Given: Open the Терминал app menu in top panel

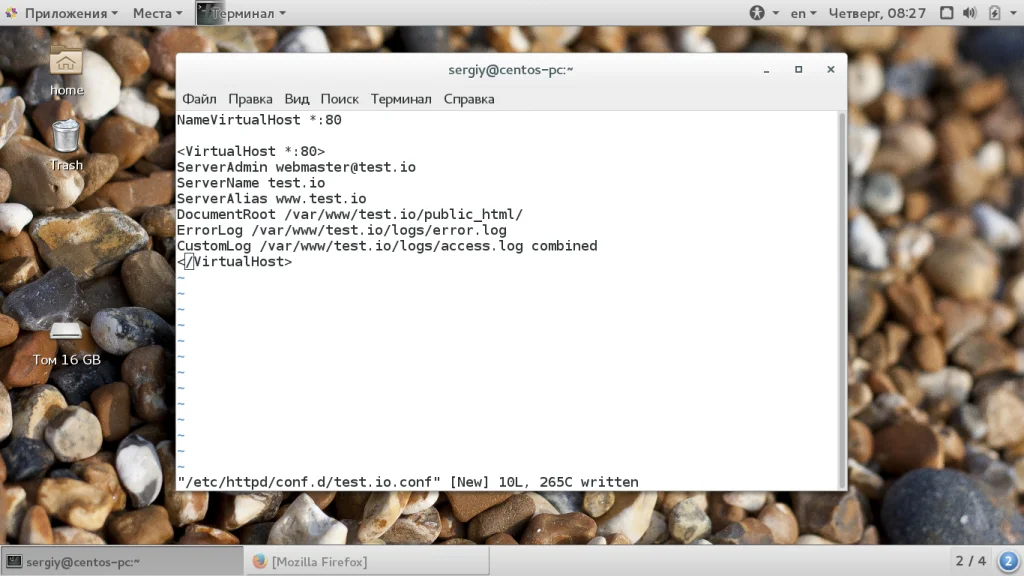Looking at the screenshot, I should [x=242, y=13].
